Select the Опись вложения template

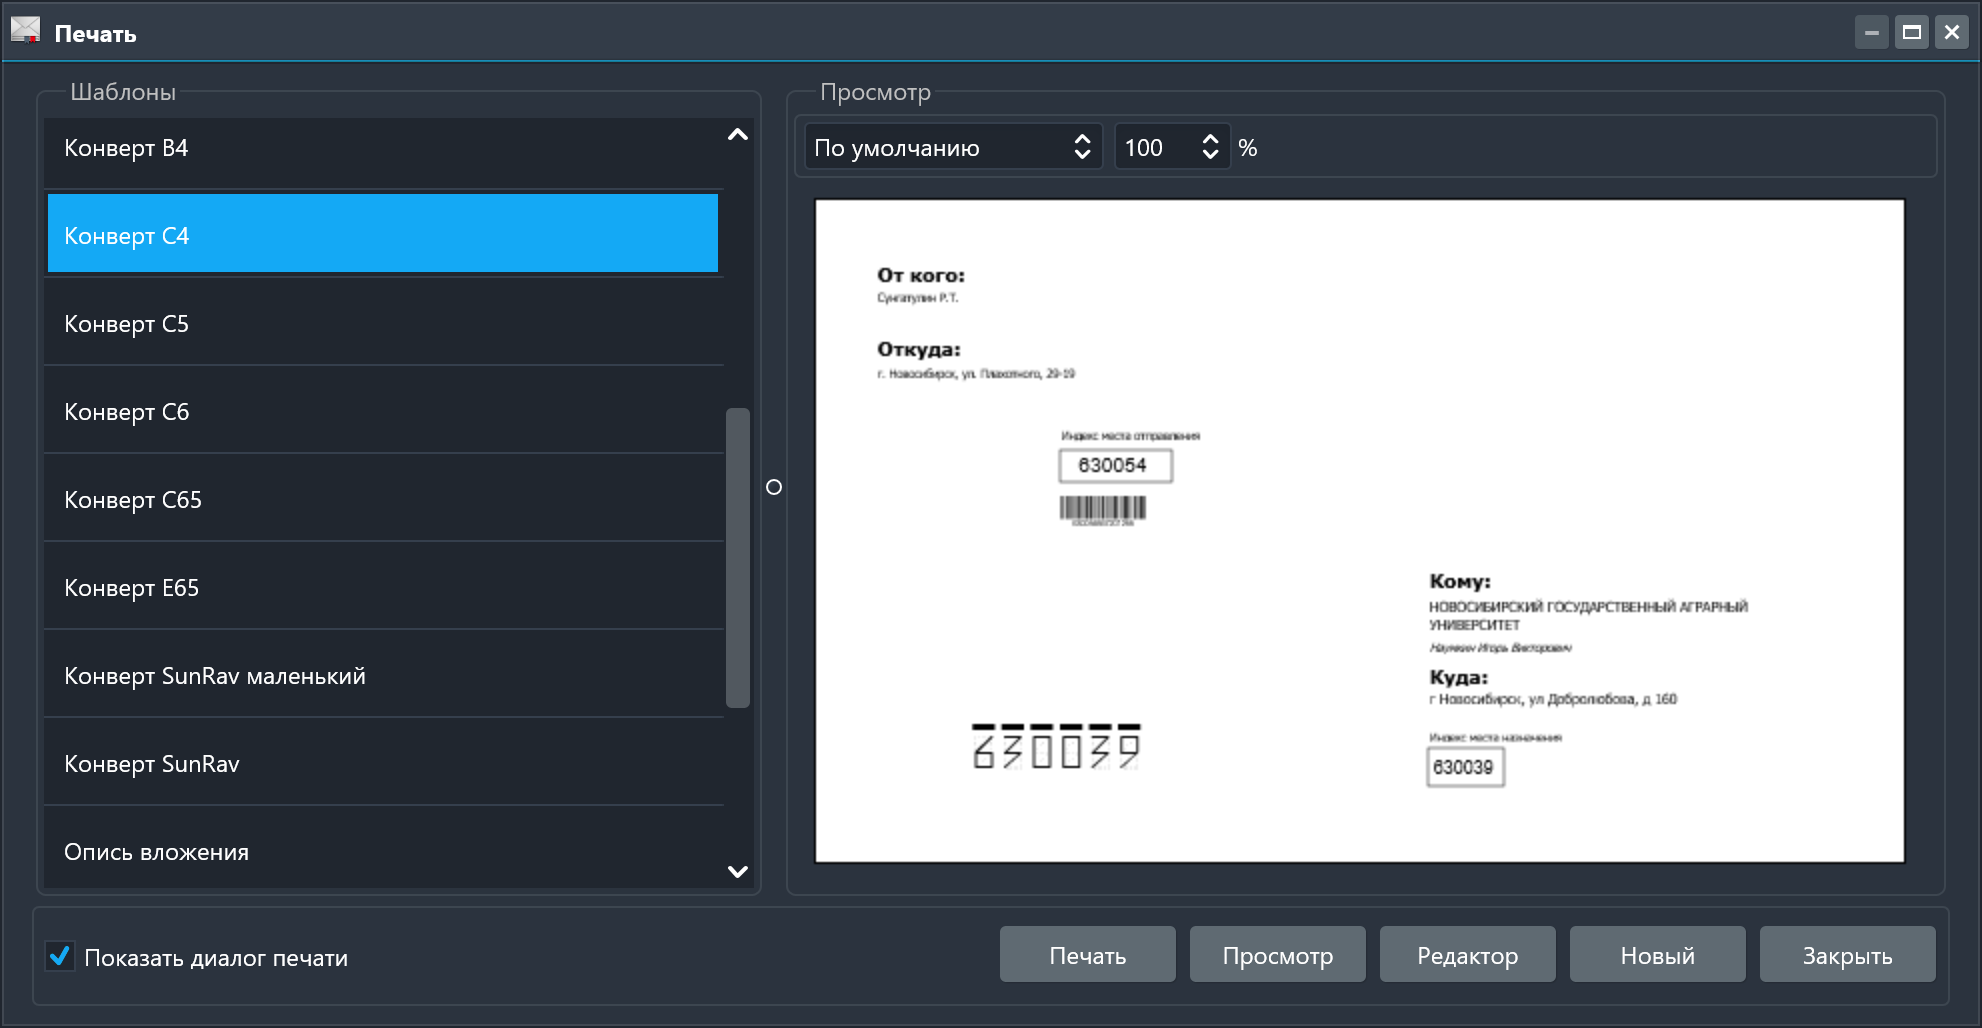point(383,848)
